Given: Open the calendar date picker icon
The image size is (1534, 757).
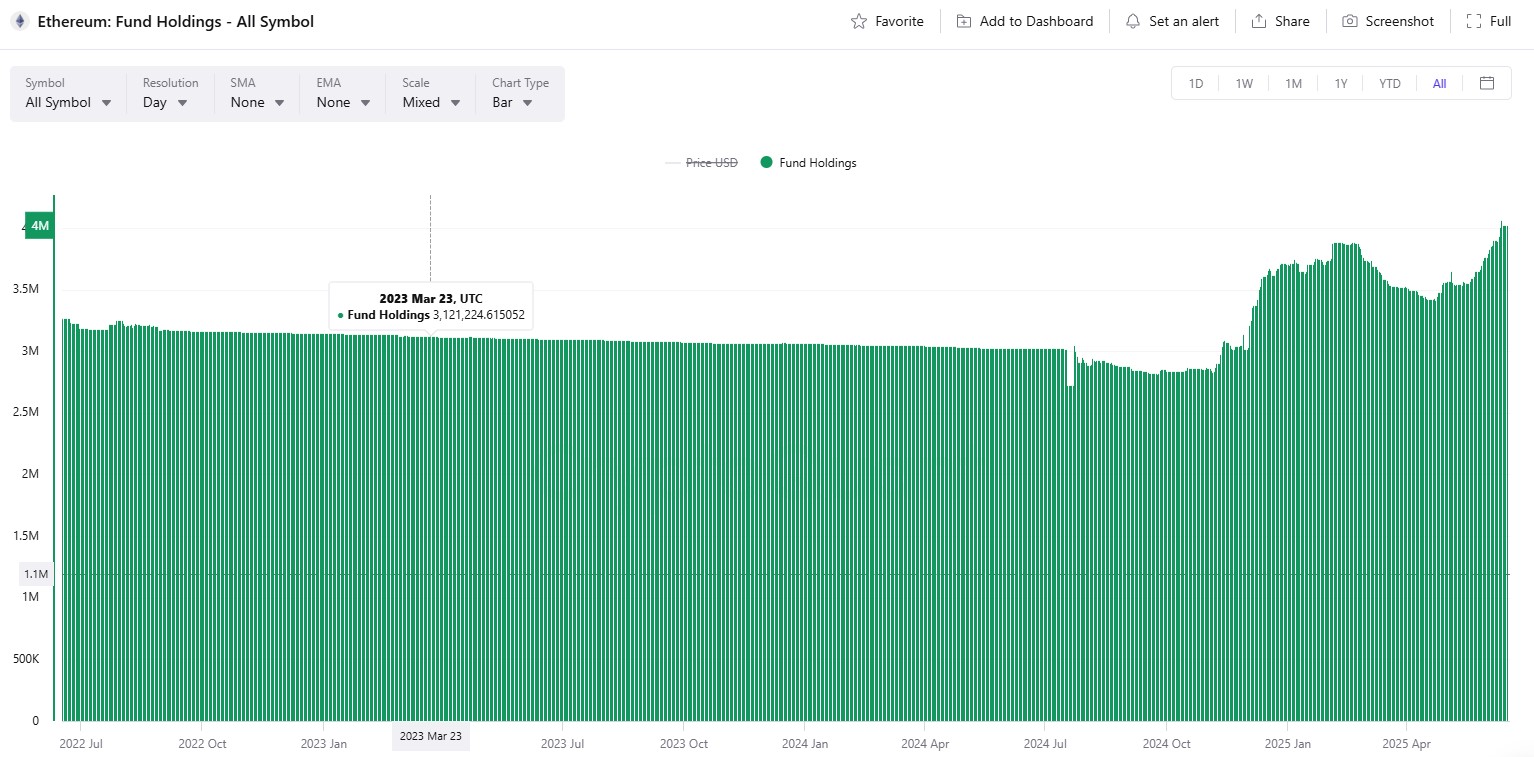Looking at the screenshot, I should pyautogui.click(x=1487, y=83).
